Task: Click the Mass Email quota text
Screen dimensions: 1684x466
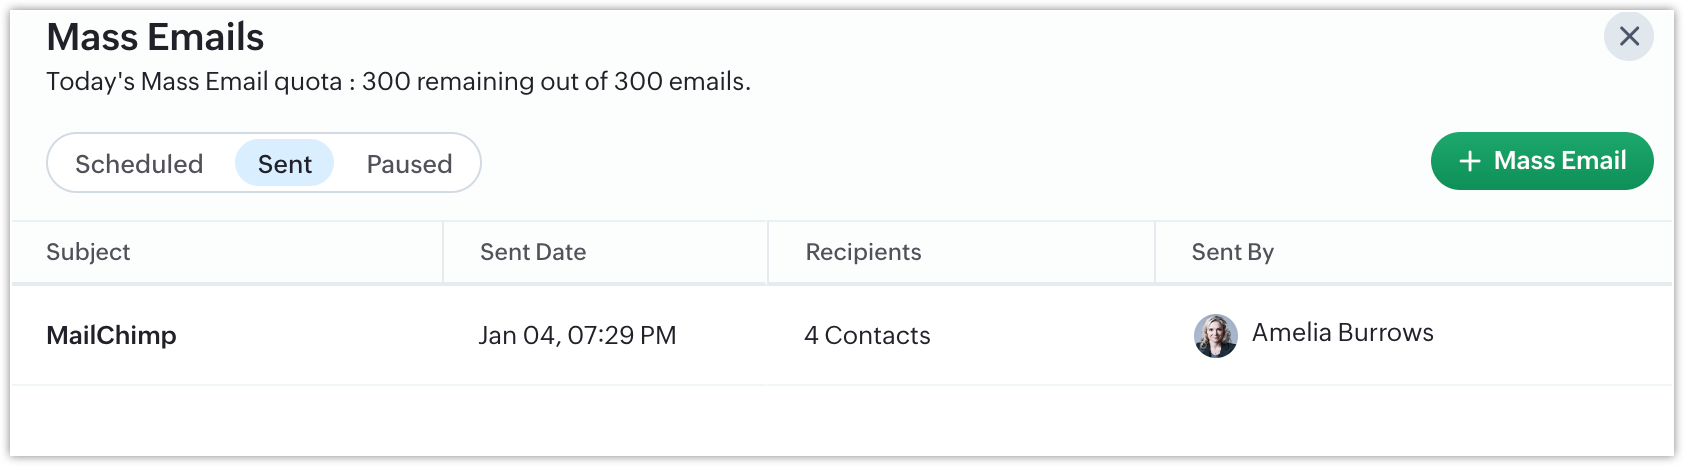Action: click(398, 82)
